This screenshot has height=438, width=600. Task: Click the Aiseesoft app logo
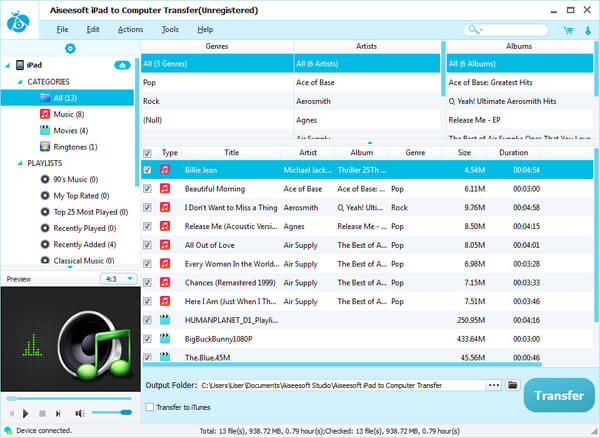(18, 21)
